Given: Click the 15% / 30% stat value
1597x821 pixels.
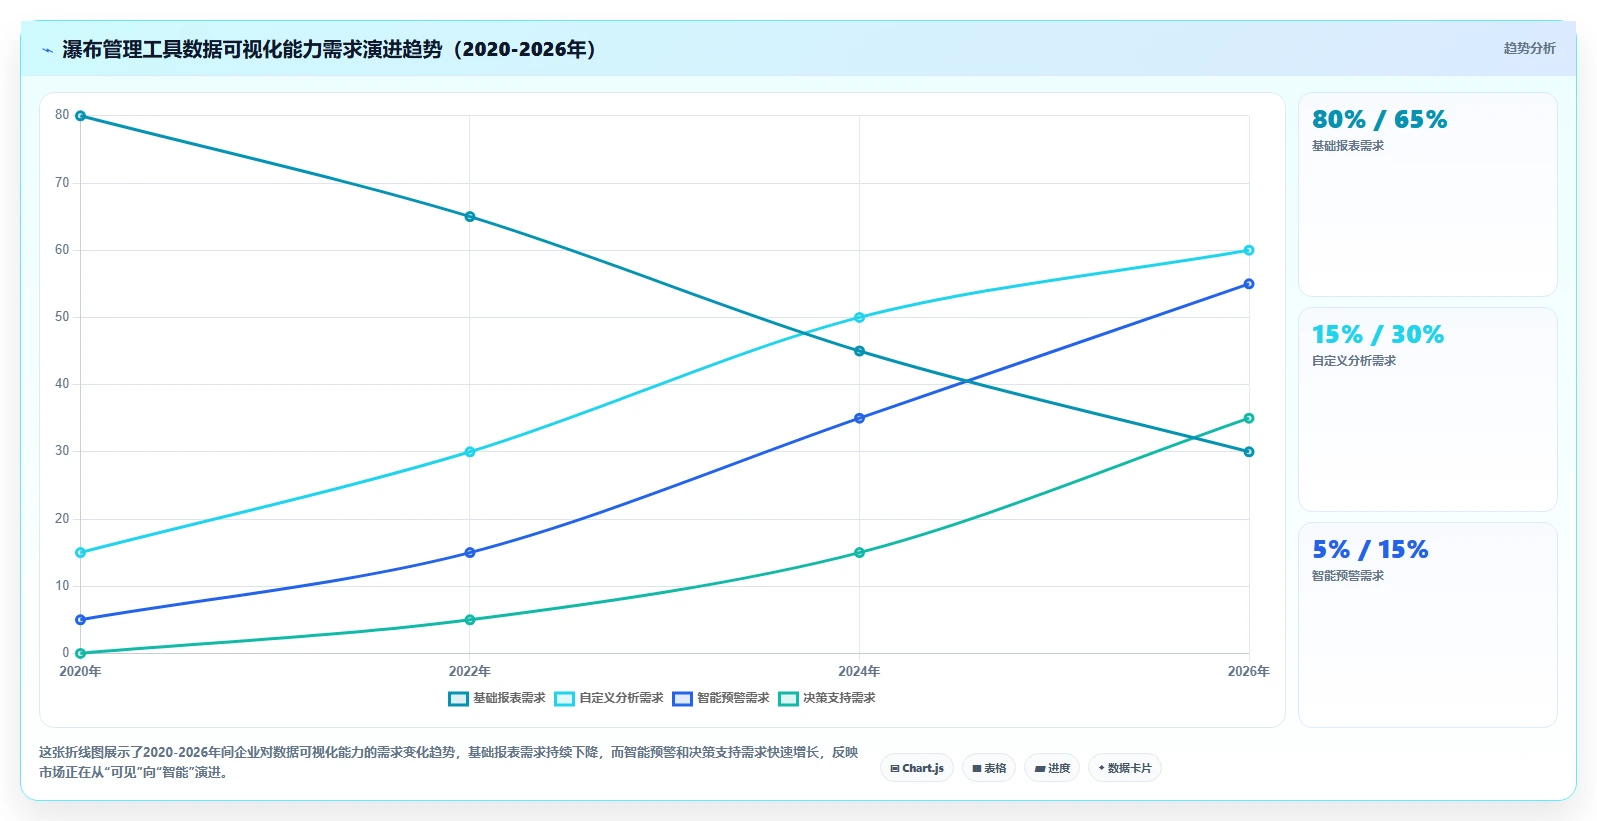Looking at the screenshot, I should pyautogui.click(x=1378, y=335).
